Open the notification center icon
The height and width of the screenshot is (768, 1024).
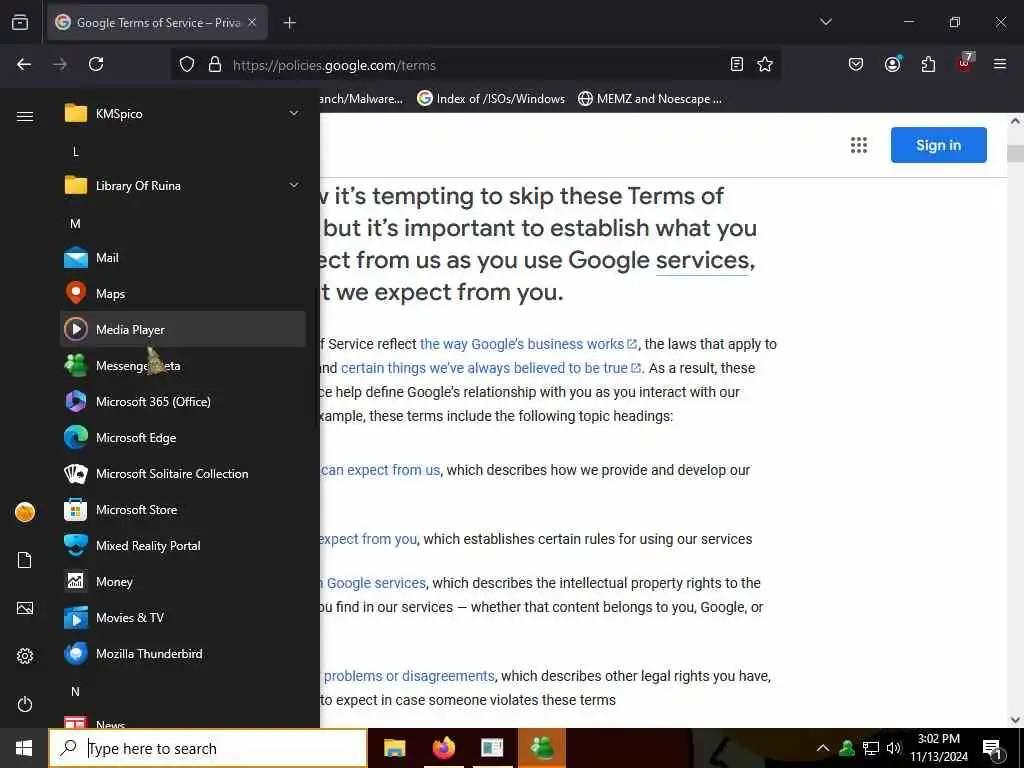click(x=992, y=748)
